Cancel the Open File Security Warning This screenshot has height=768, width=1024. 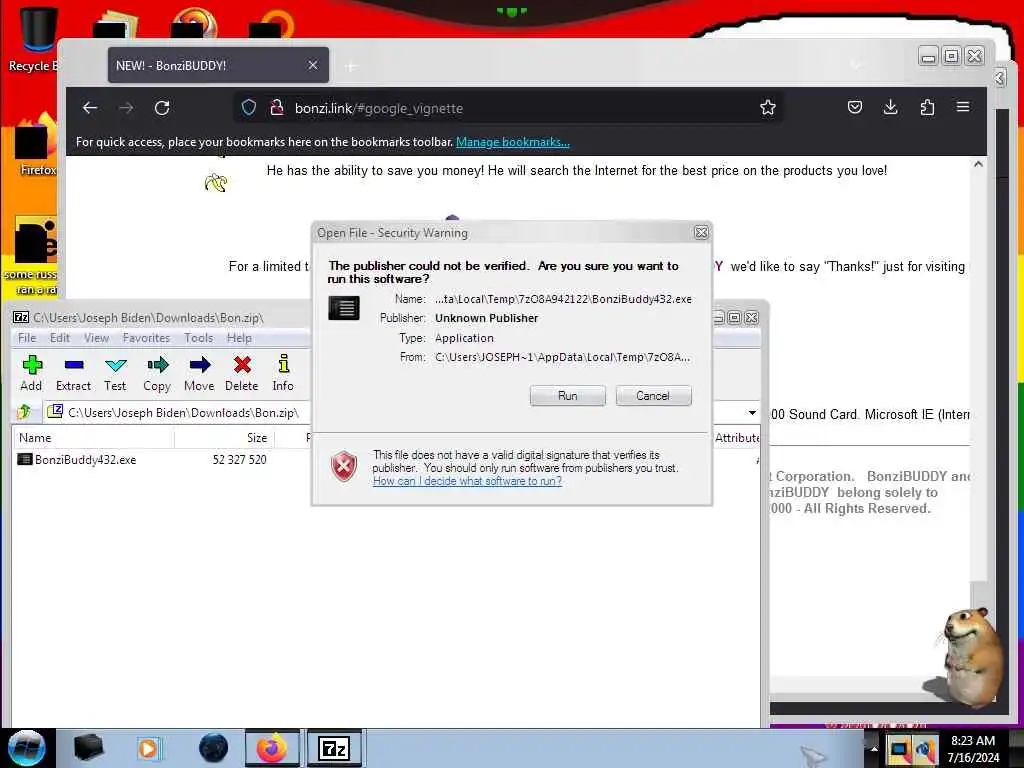[x=653, y=396]
